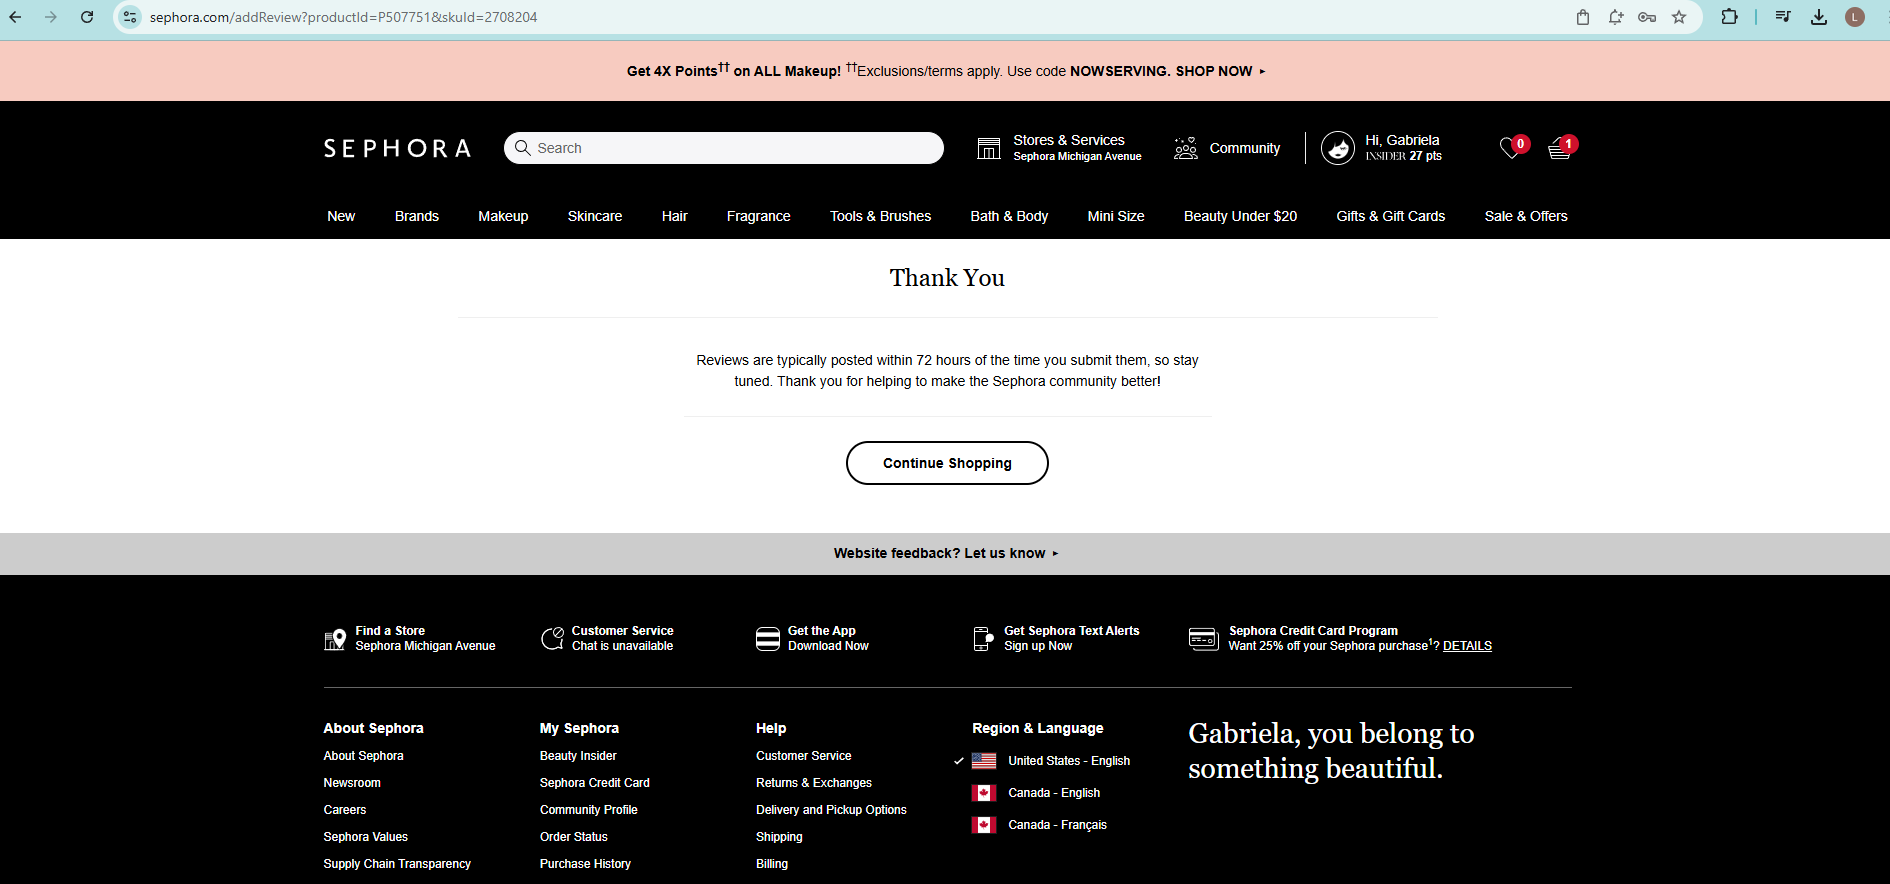Click into the Search input field
The height and width of the screenshot is (884, 1890).
coord(735,148)
